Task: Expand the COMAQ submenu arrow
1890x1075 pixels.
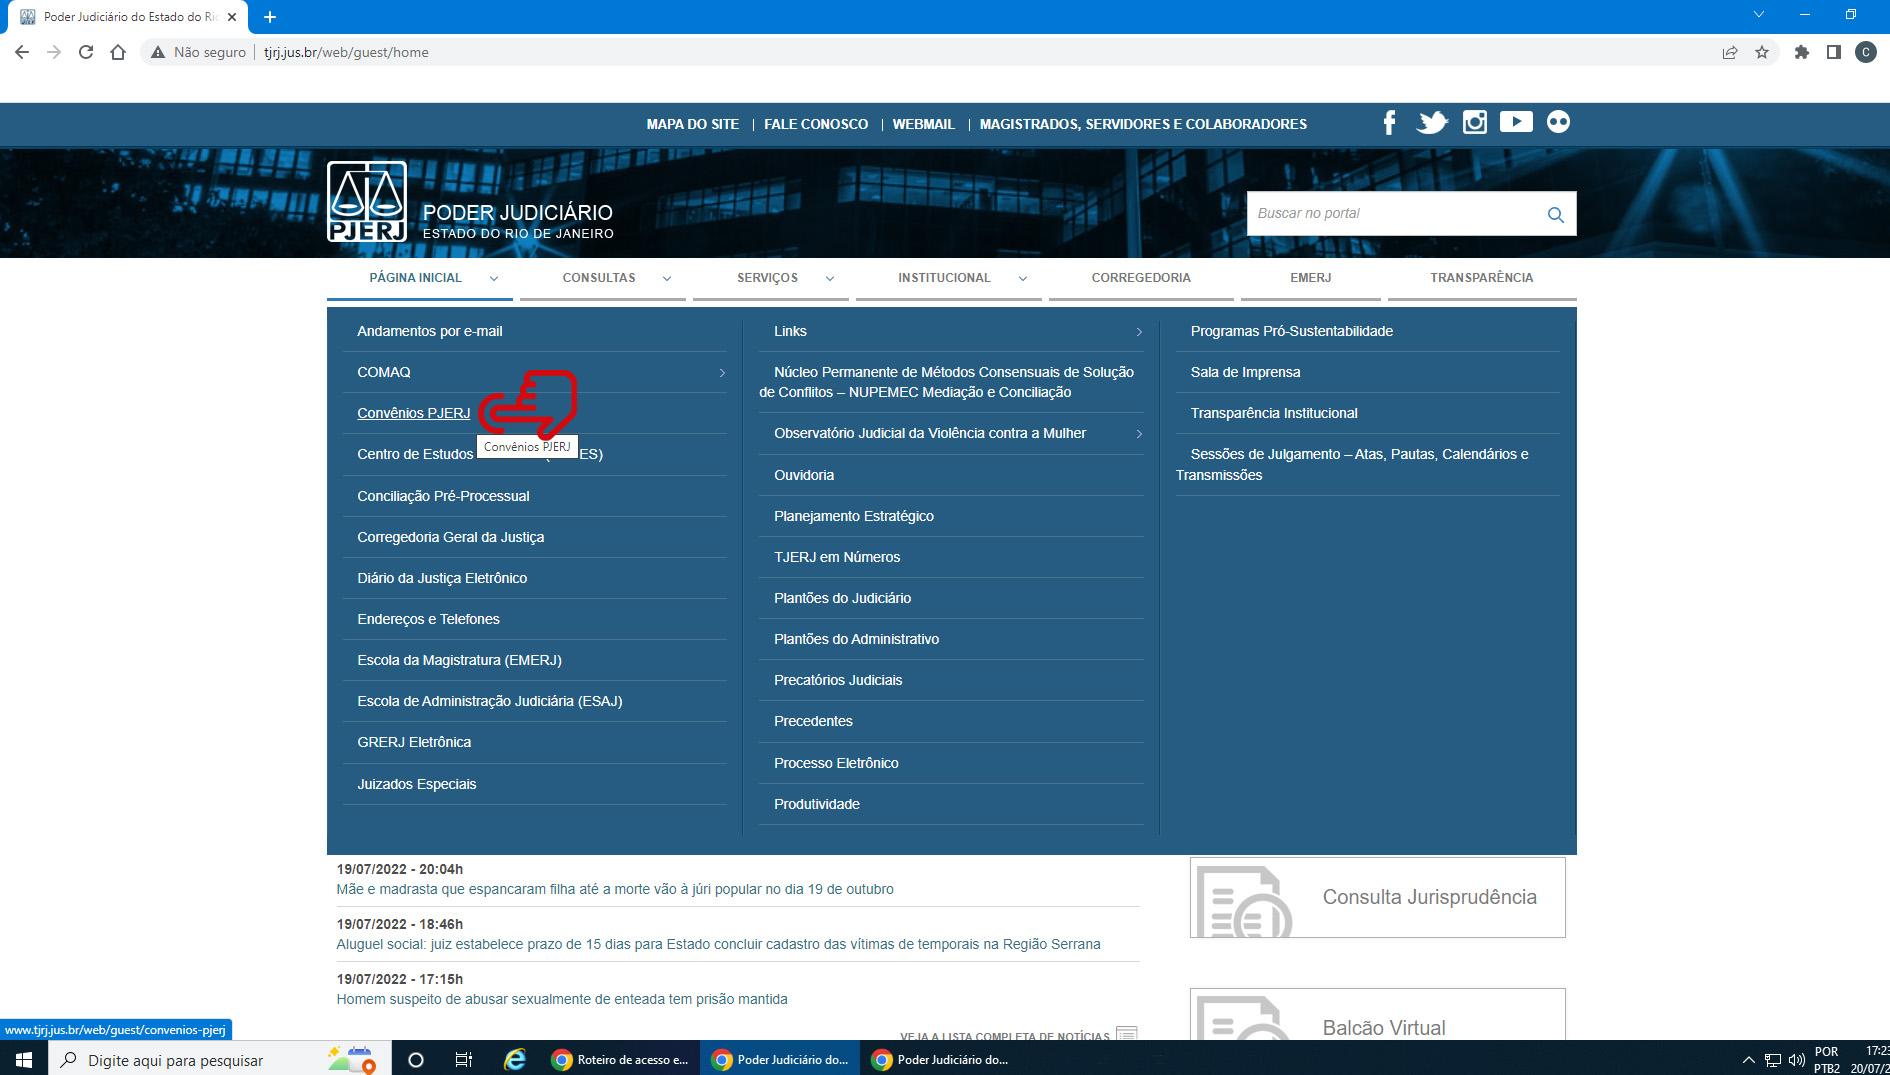Action: click(x=722, y=373)
